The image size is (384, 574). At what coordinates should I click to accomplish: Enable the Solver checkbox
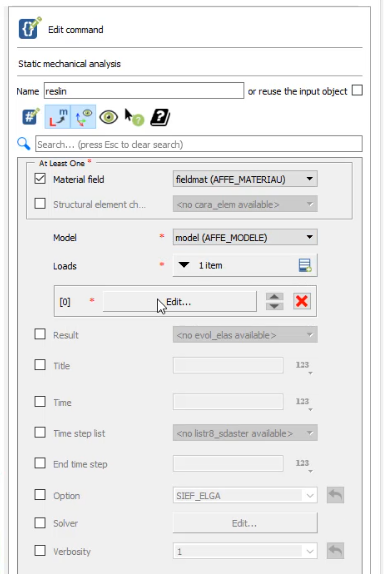pos(40,522)
